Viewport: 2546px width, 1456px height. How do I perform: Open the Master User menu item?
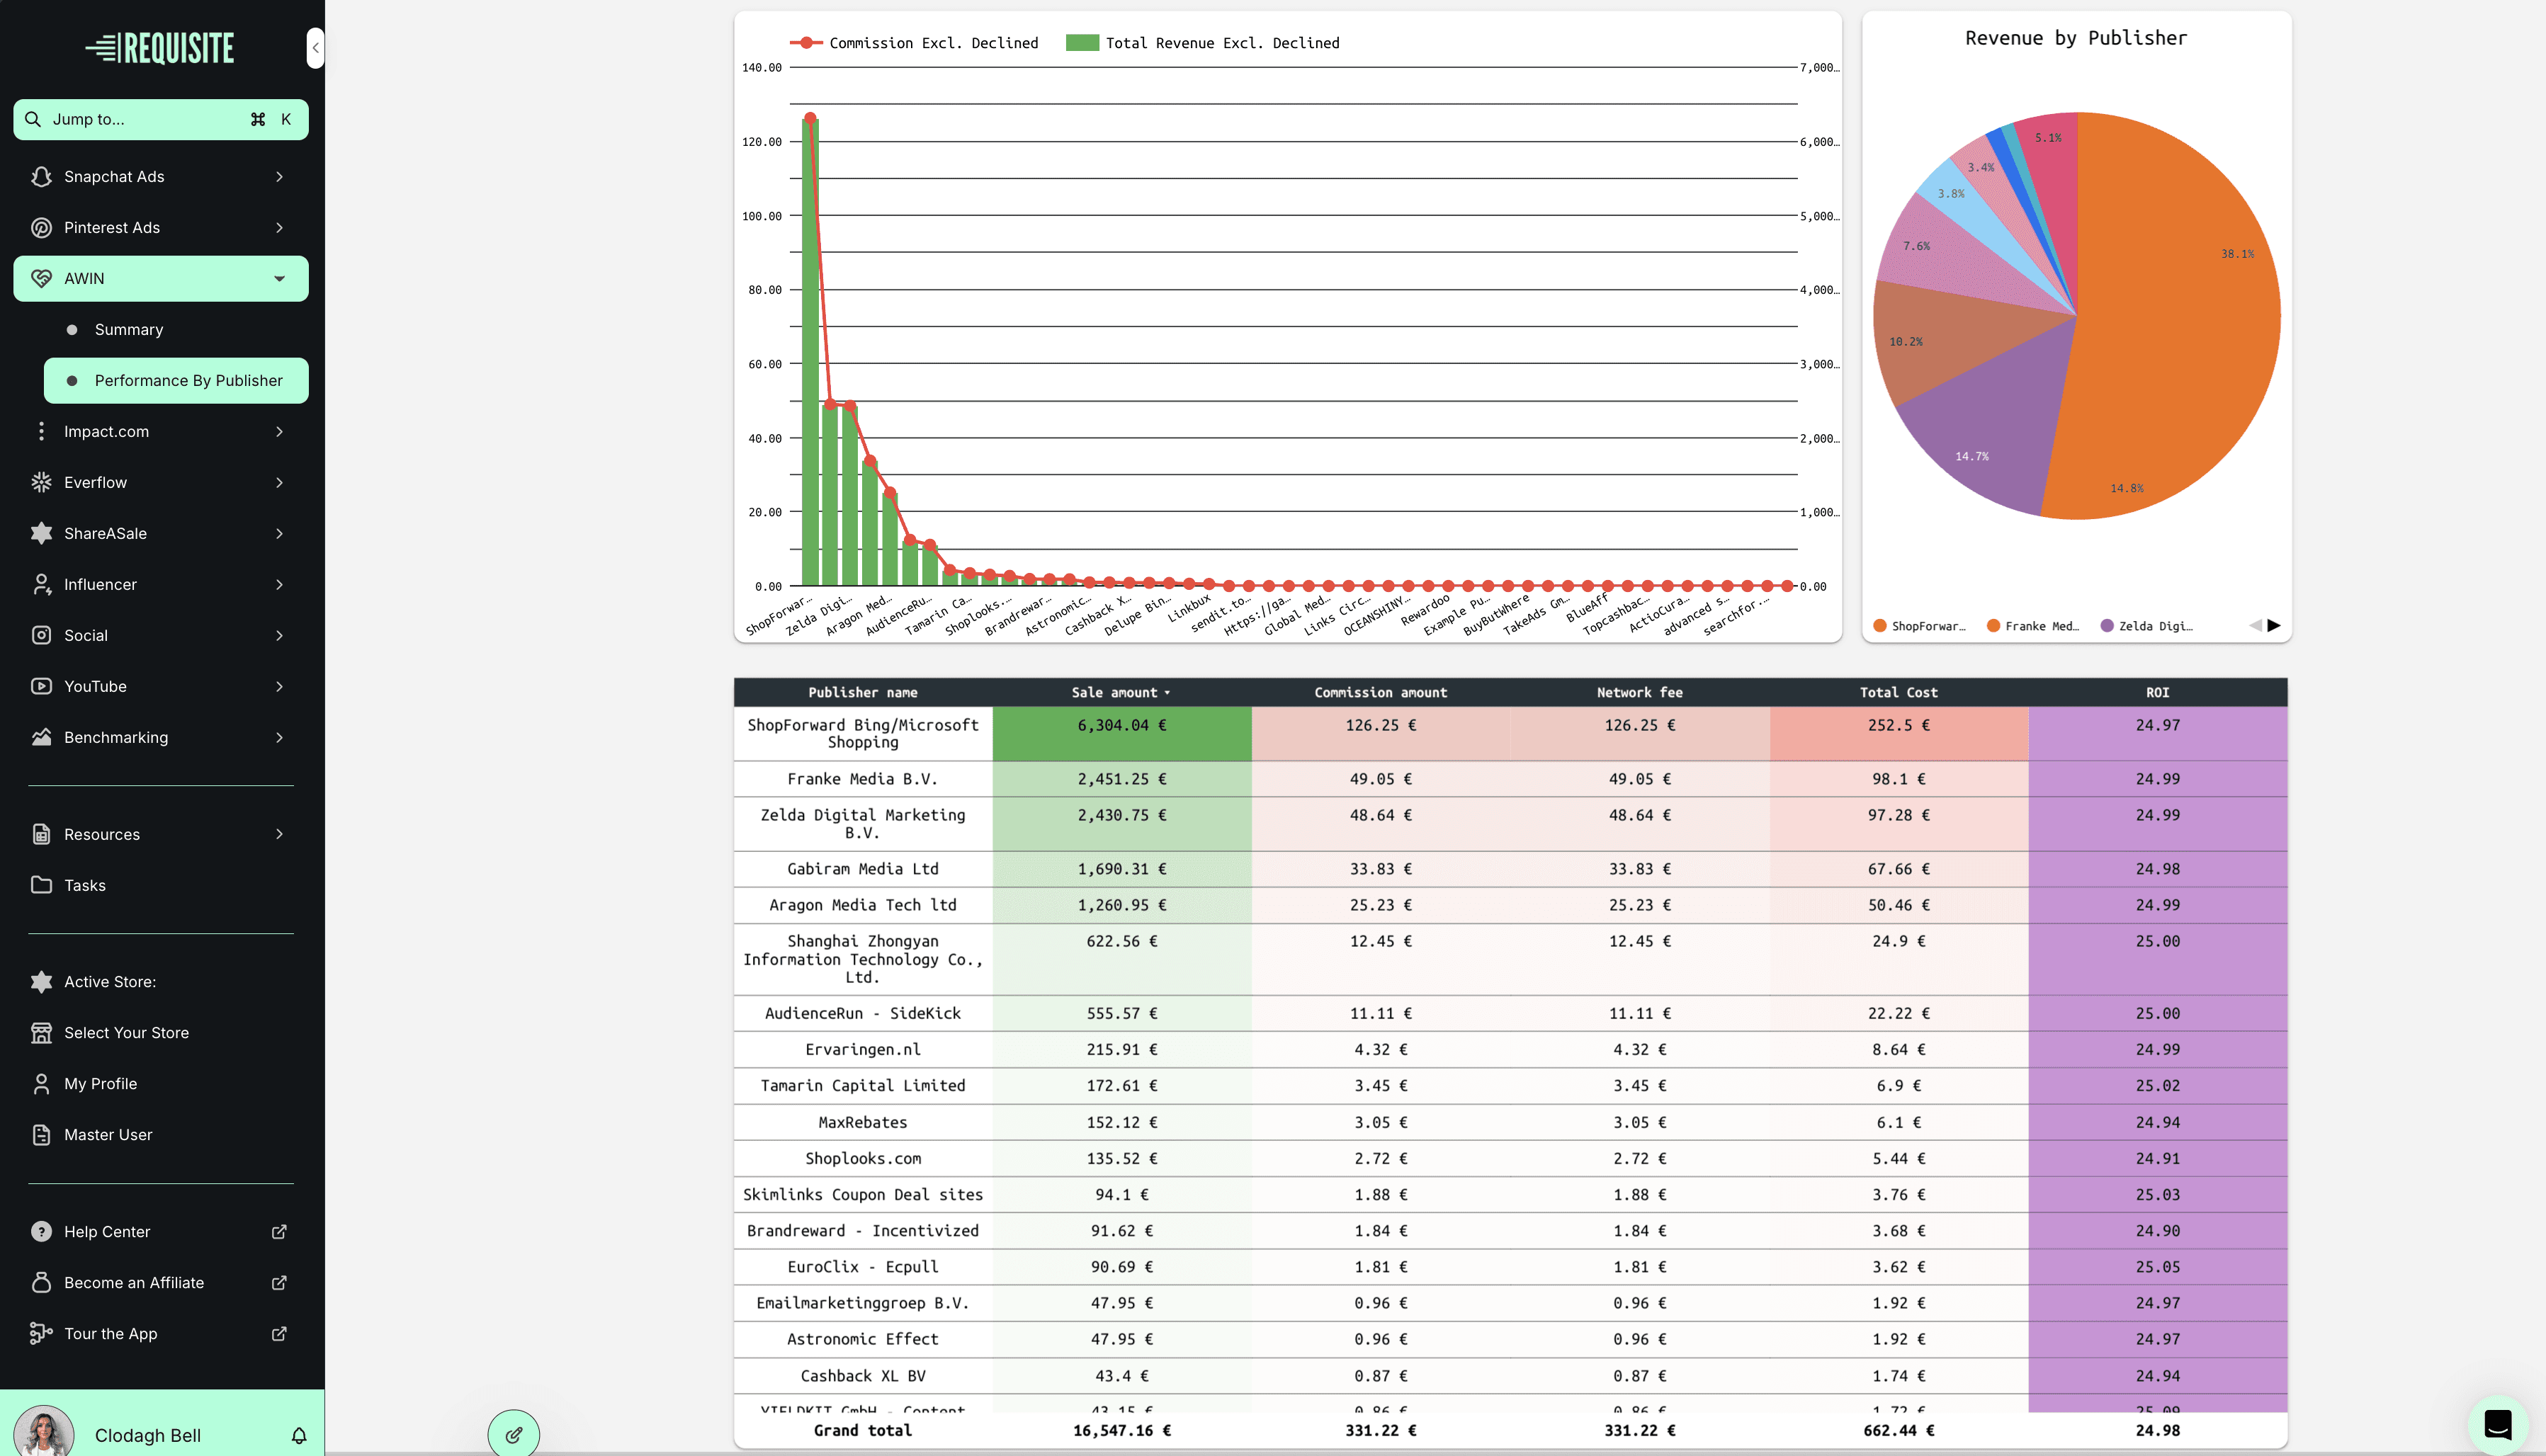[x=161, y=1134]
